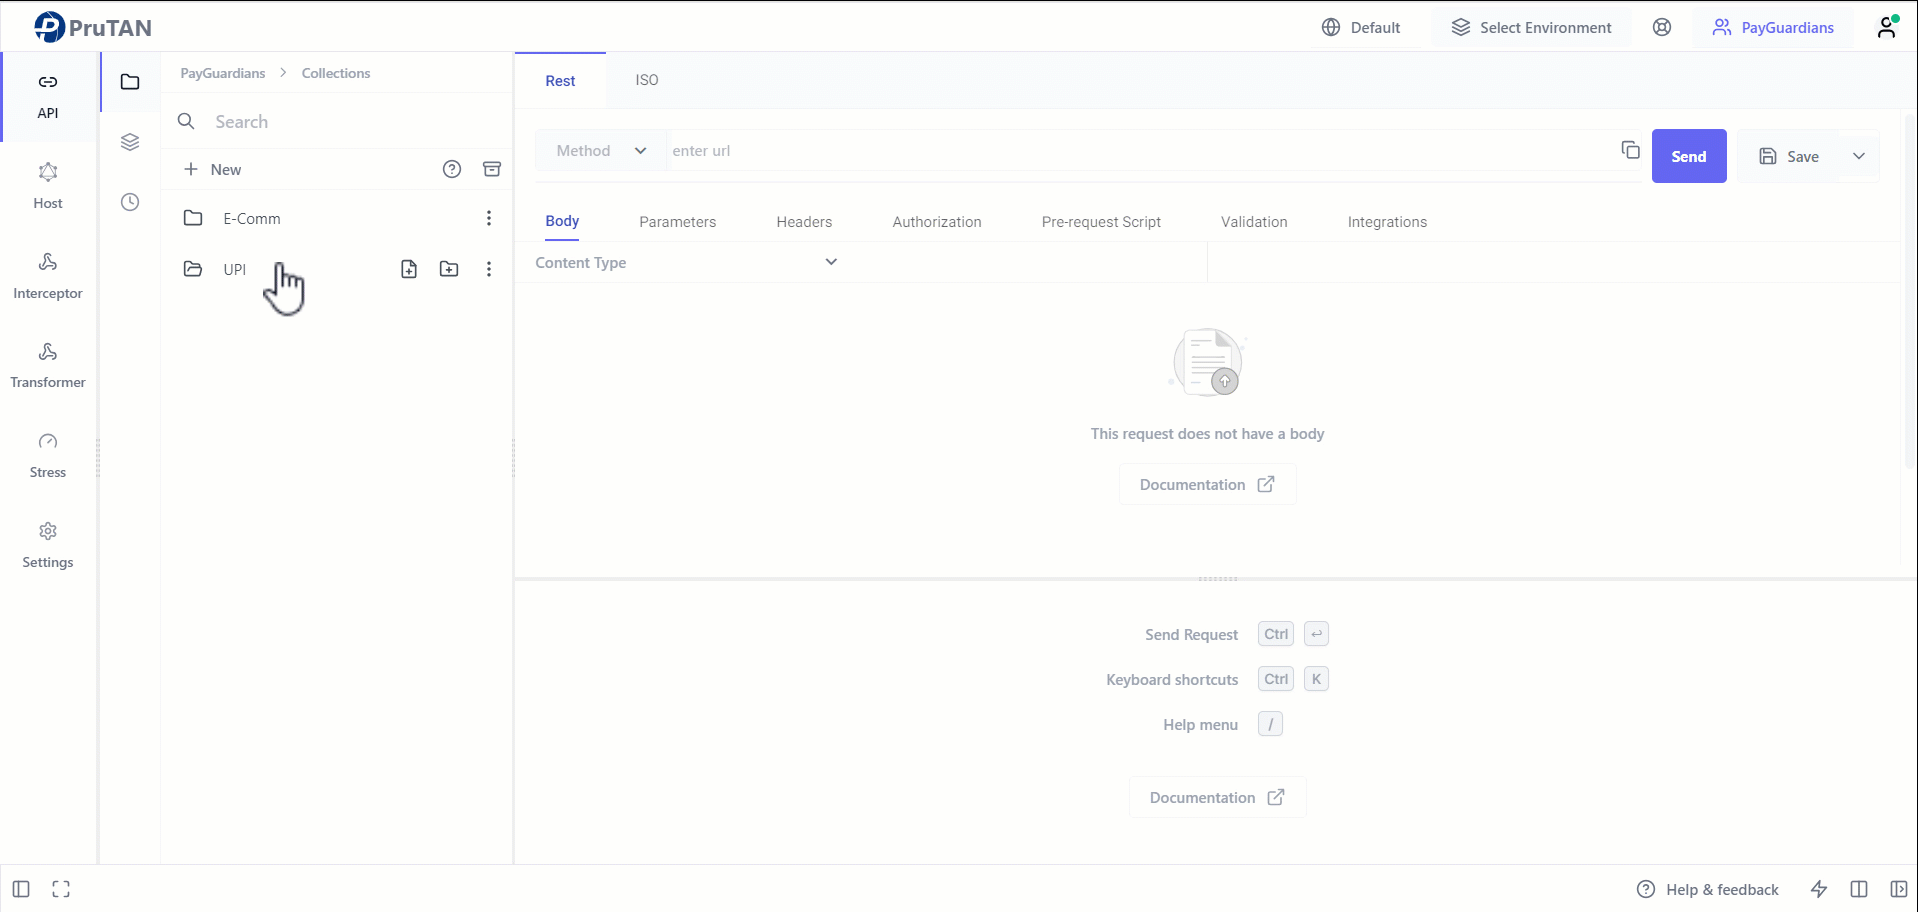Open the Transformer section
The width and height of the screenshot is (1918, 912).
pyautogui.click(x=48, y=366)
